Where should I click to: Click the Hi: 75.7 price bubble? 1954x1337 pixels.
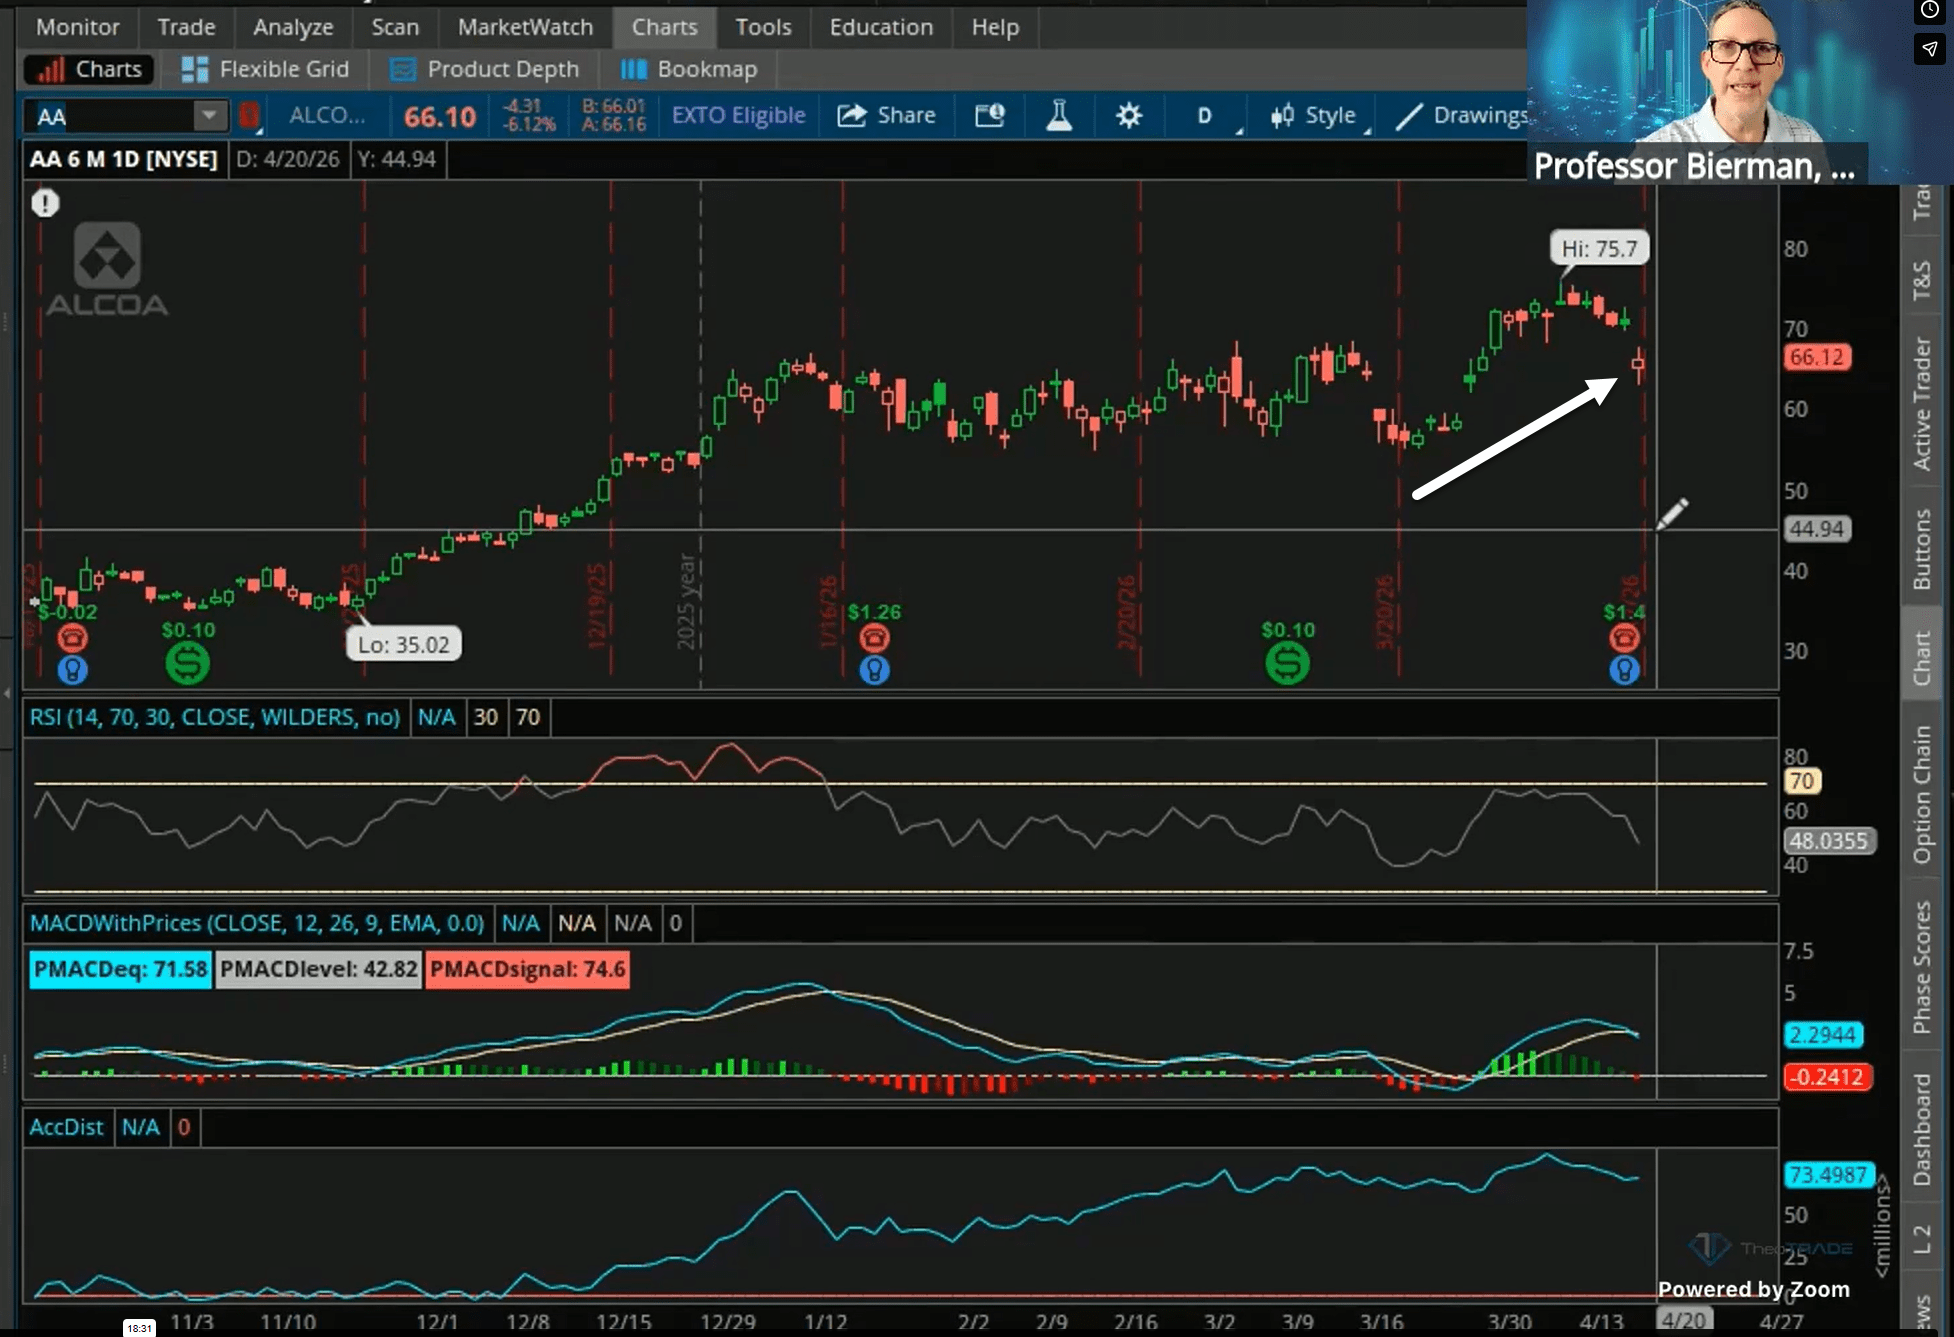point(1599,248)
